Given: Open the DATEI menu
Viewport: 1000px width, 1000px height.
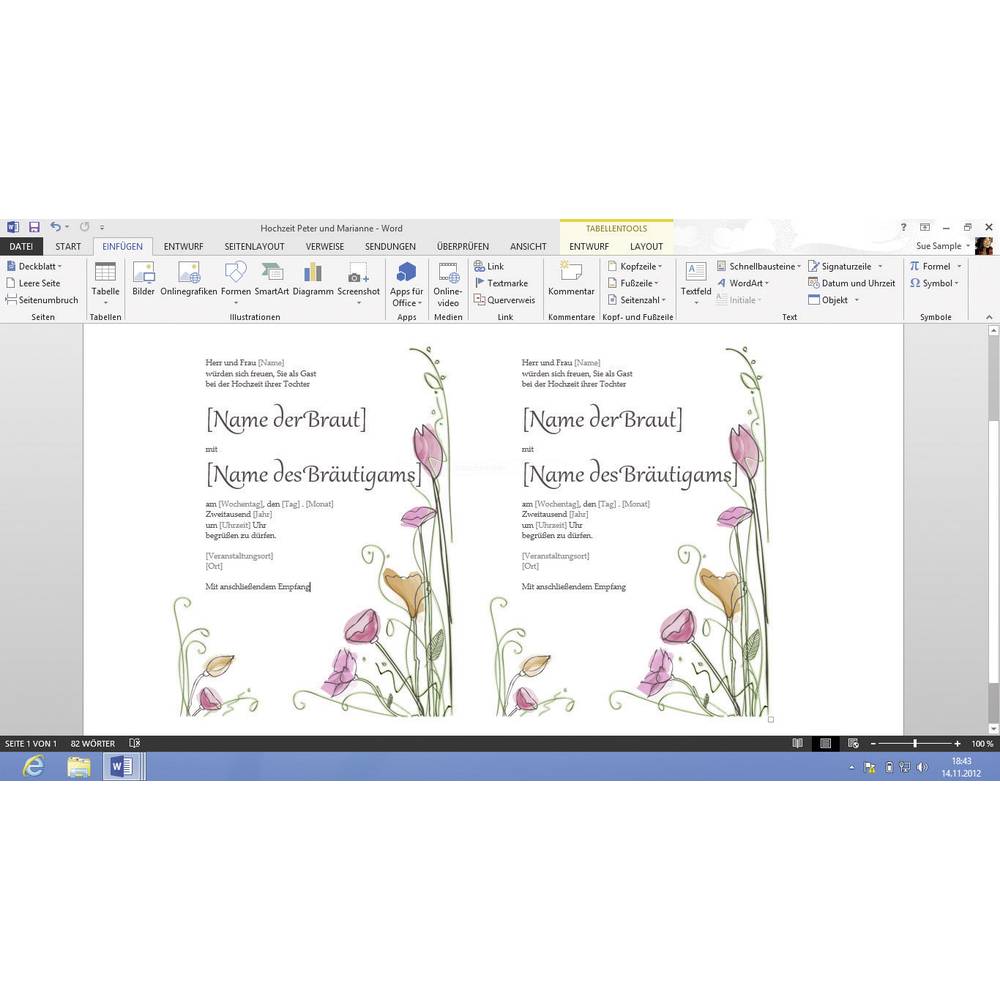Looking at the screenshot, I should point(23,246).
